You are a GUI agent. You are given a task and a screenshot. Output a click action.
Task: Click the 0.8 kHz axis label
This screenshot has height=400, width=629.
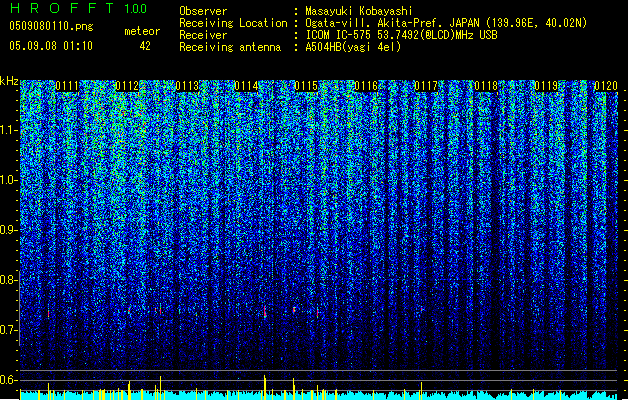tap(9, 280)
